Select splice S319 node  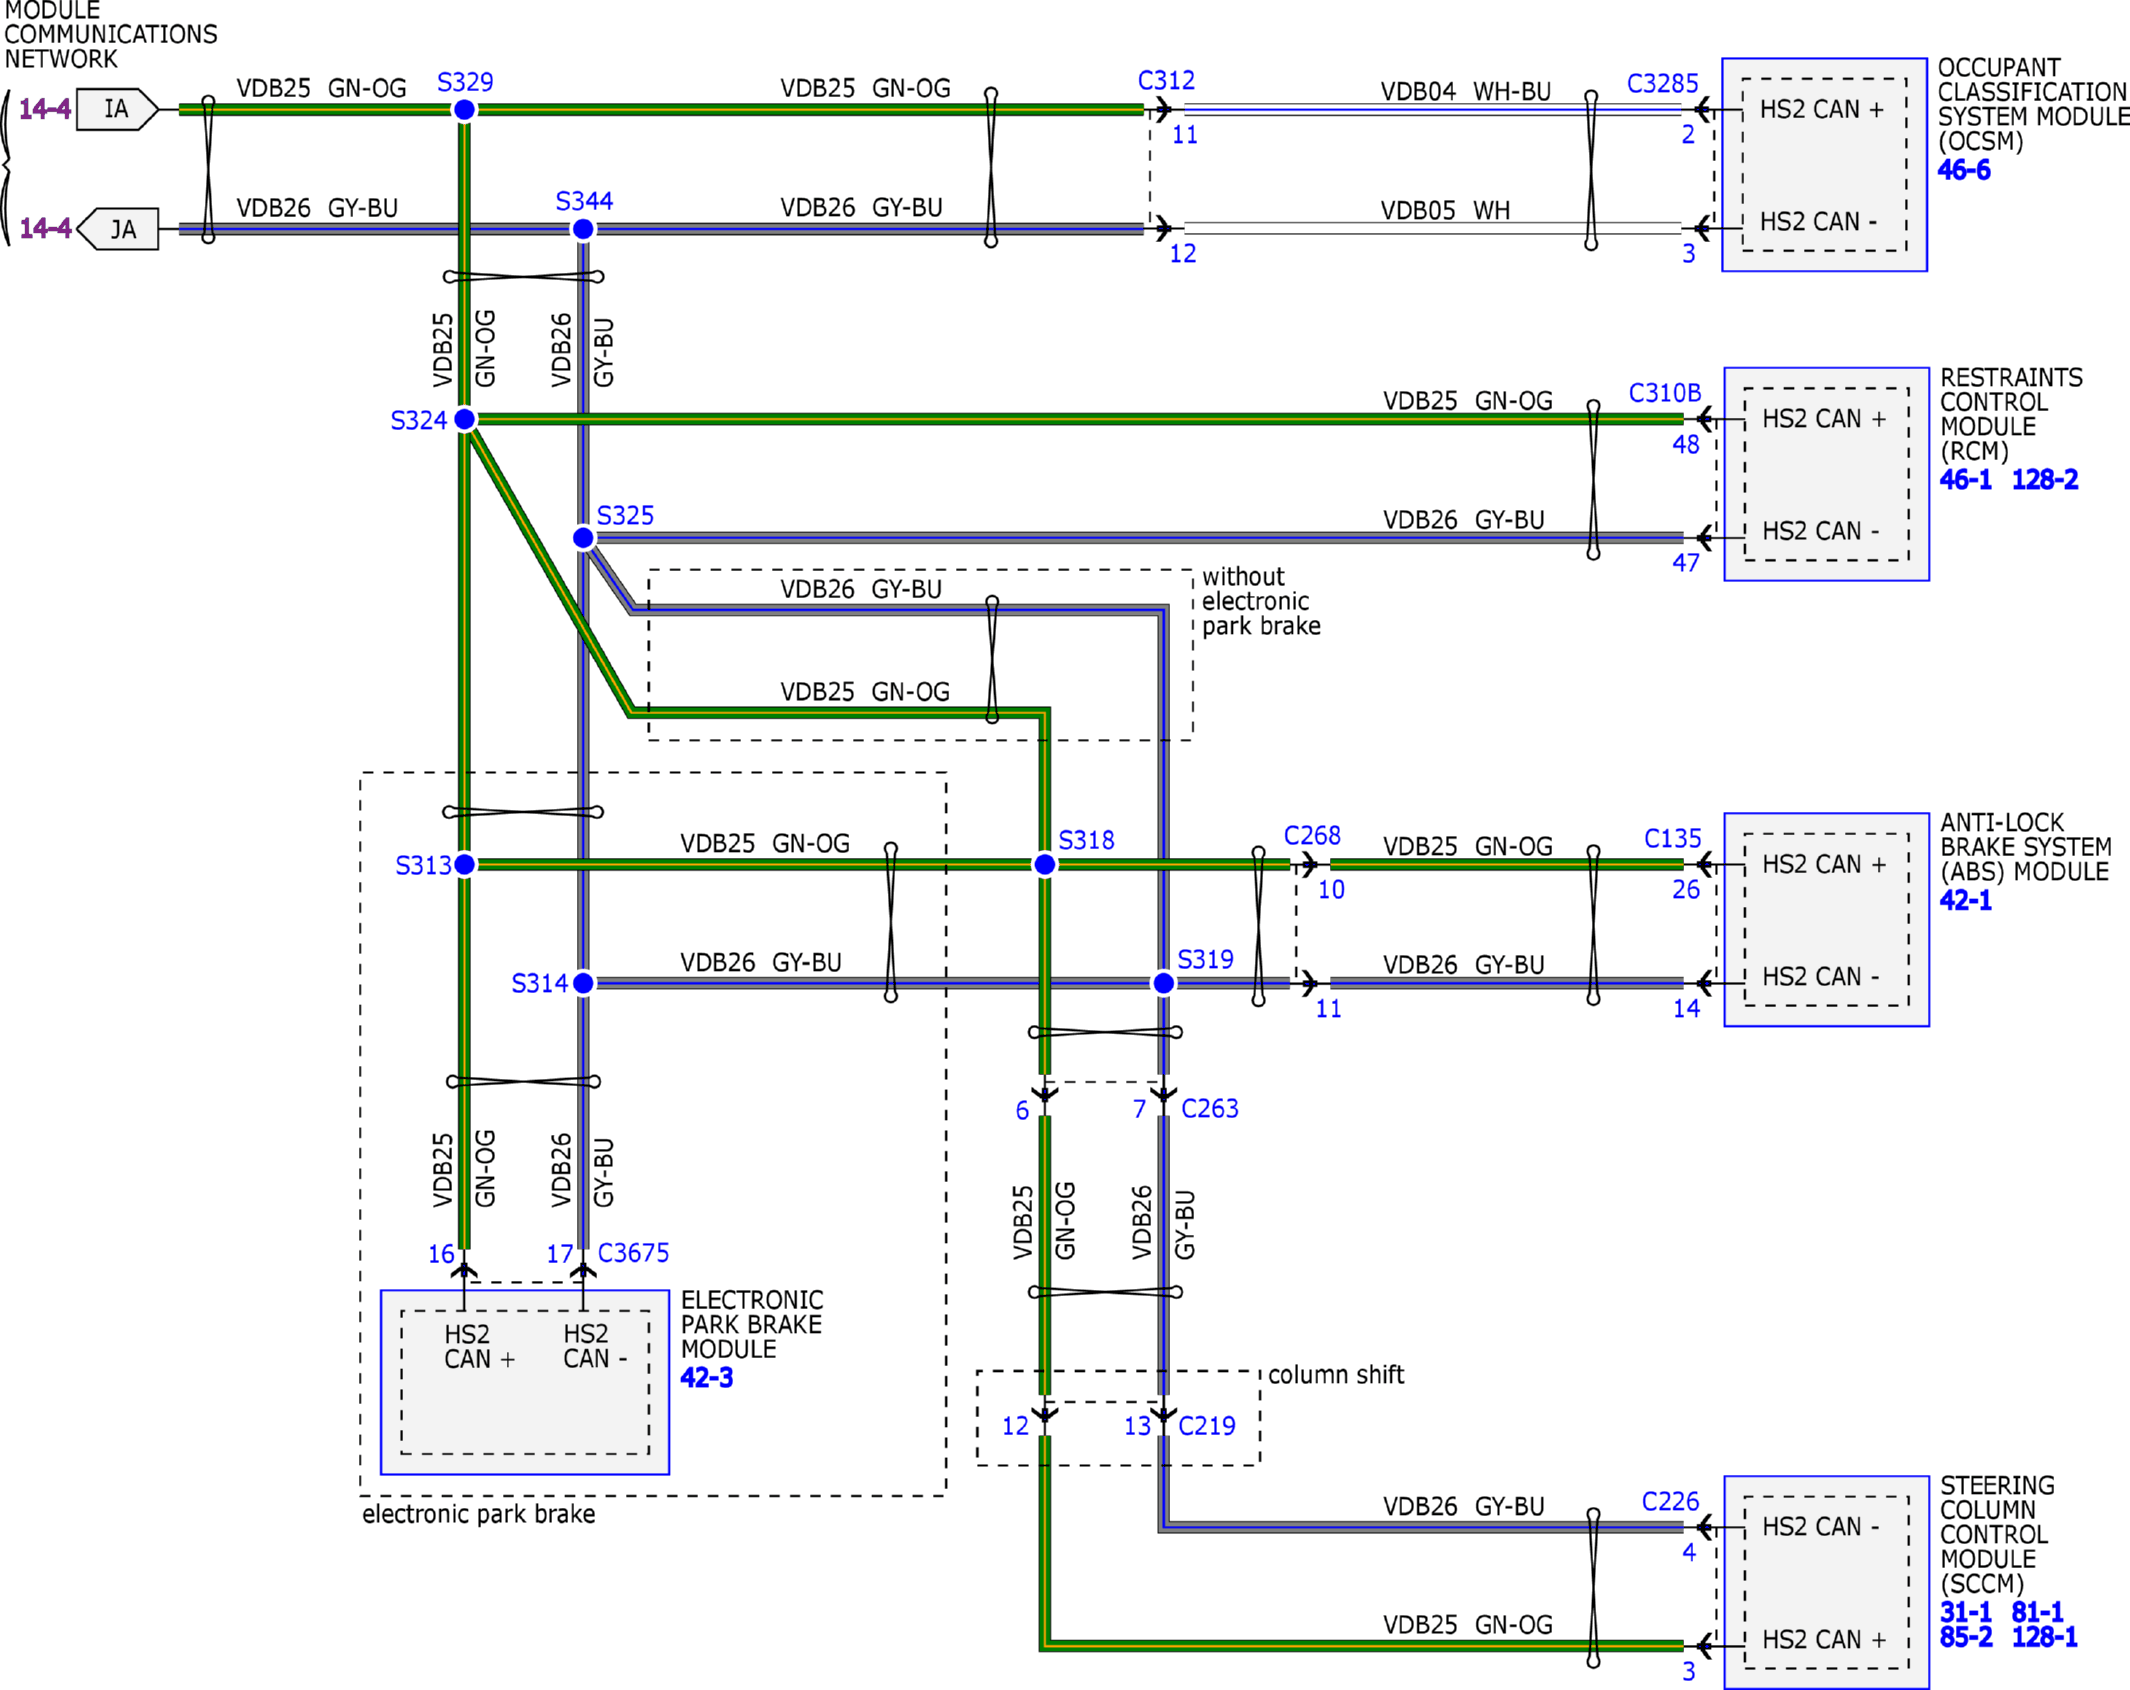coord(1163,983)
